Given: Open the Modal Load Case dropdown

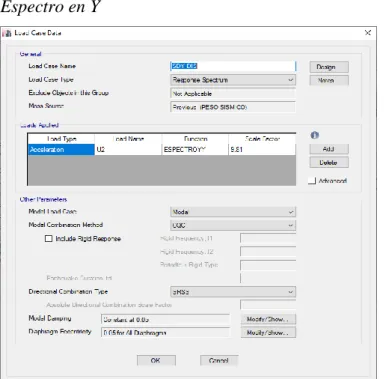Looking at the screenshot, I should [233, 212].
